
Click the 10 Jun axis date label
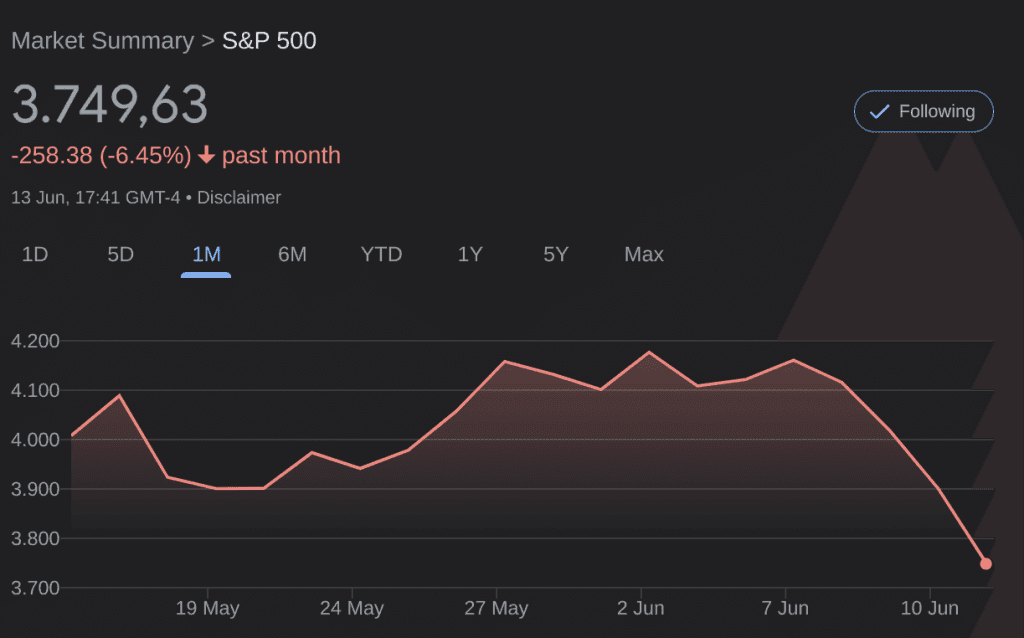(x=930, y=608)
